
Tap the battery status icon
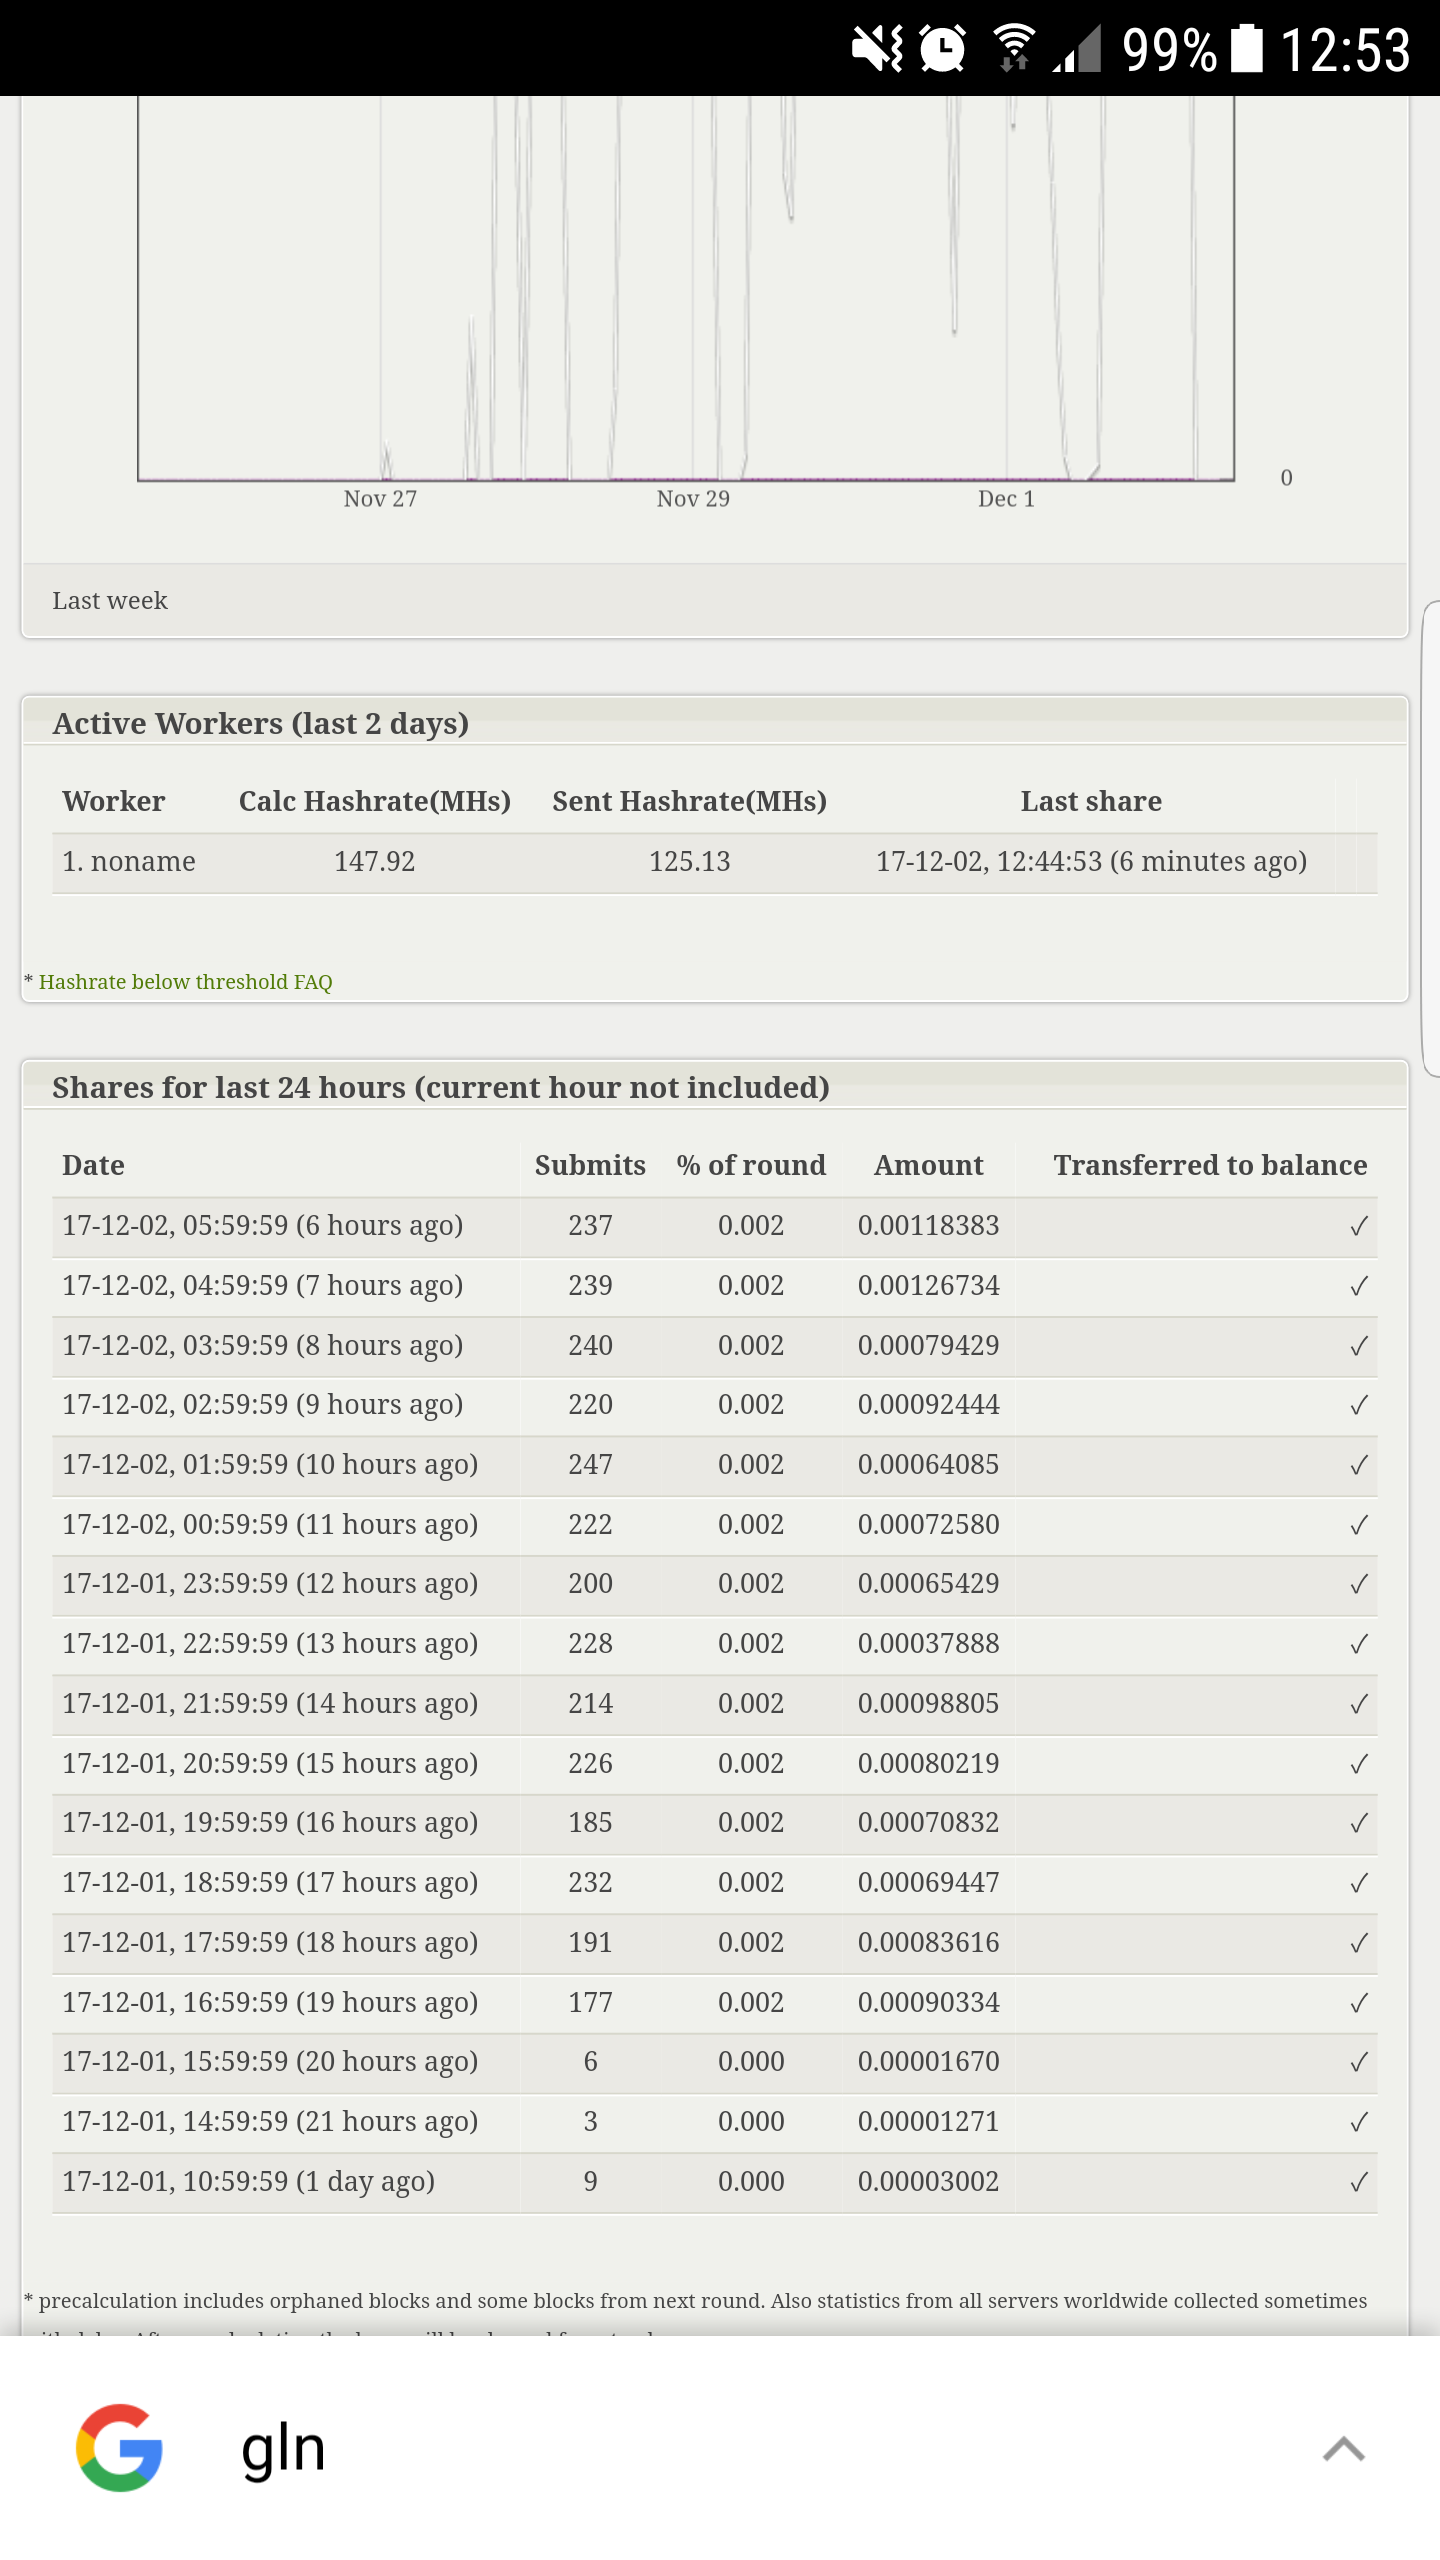[x=1246, y=48]
